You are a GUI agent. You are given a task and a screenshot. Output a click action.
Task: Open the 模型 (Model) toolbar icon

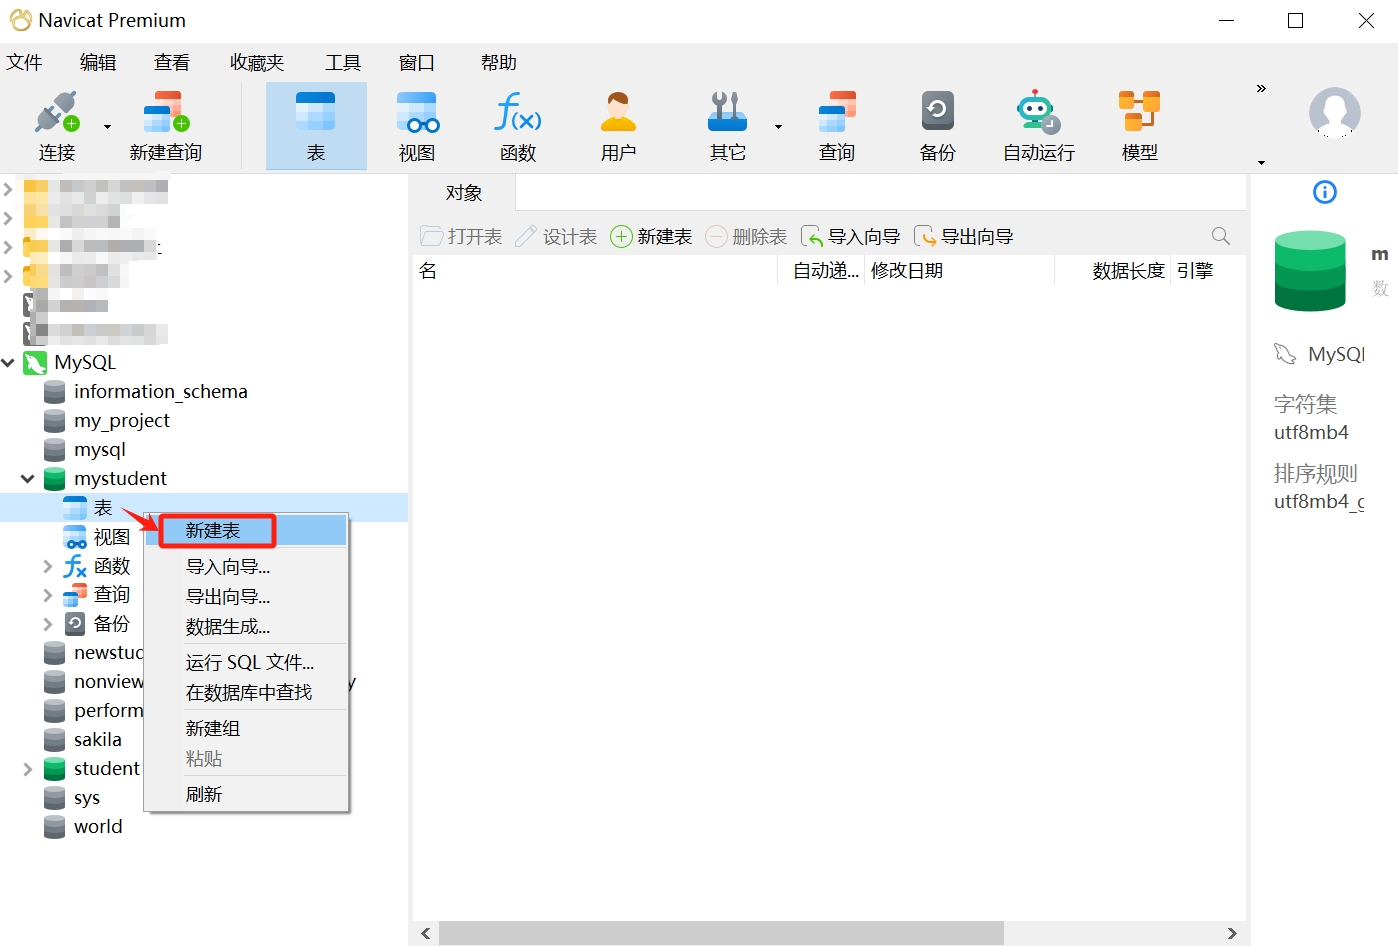(1139, 125)
